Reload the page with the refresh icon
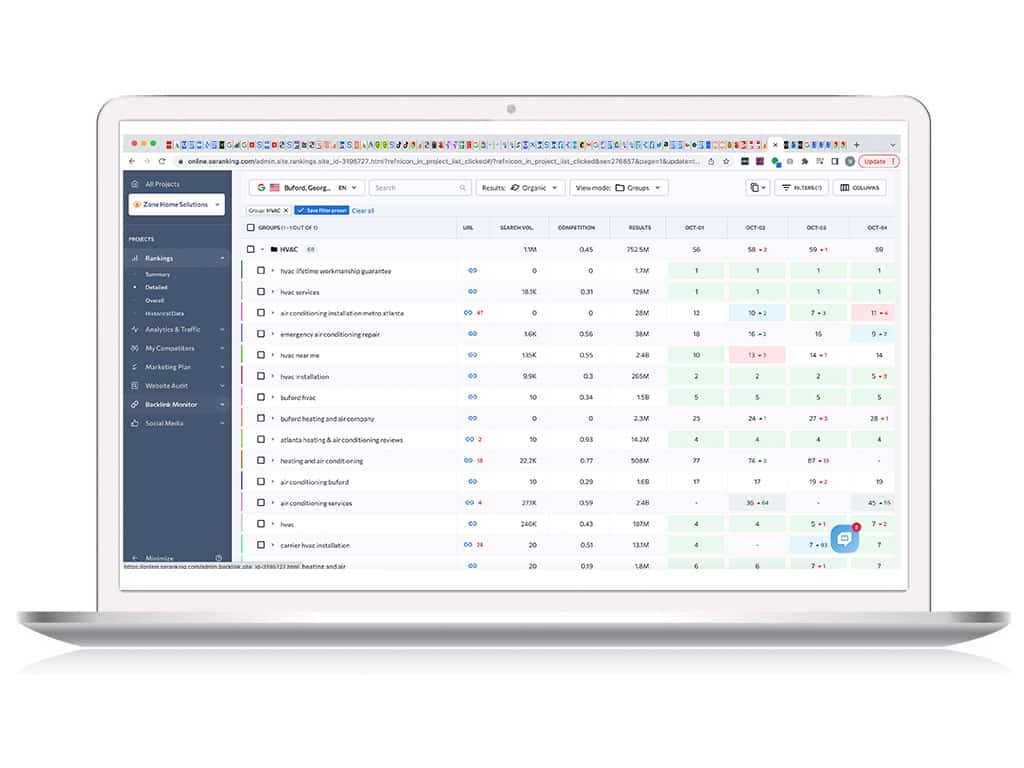 click(162, 161)
